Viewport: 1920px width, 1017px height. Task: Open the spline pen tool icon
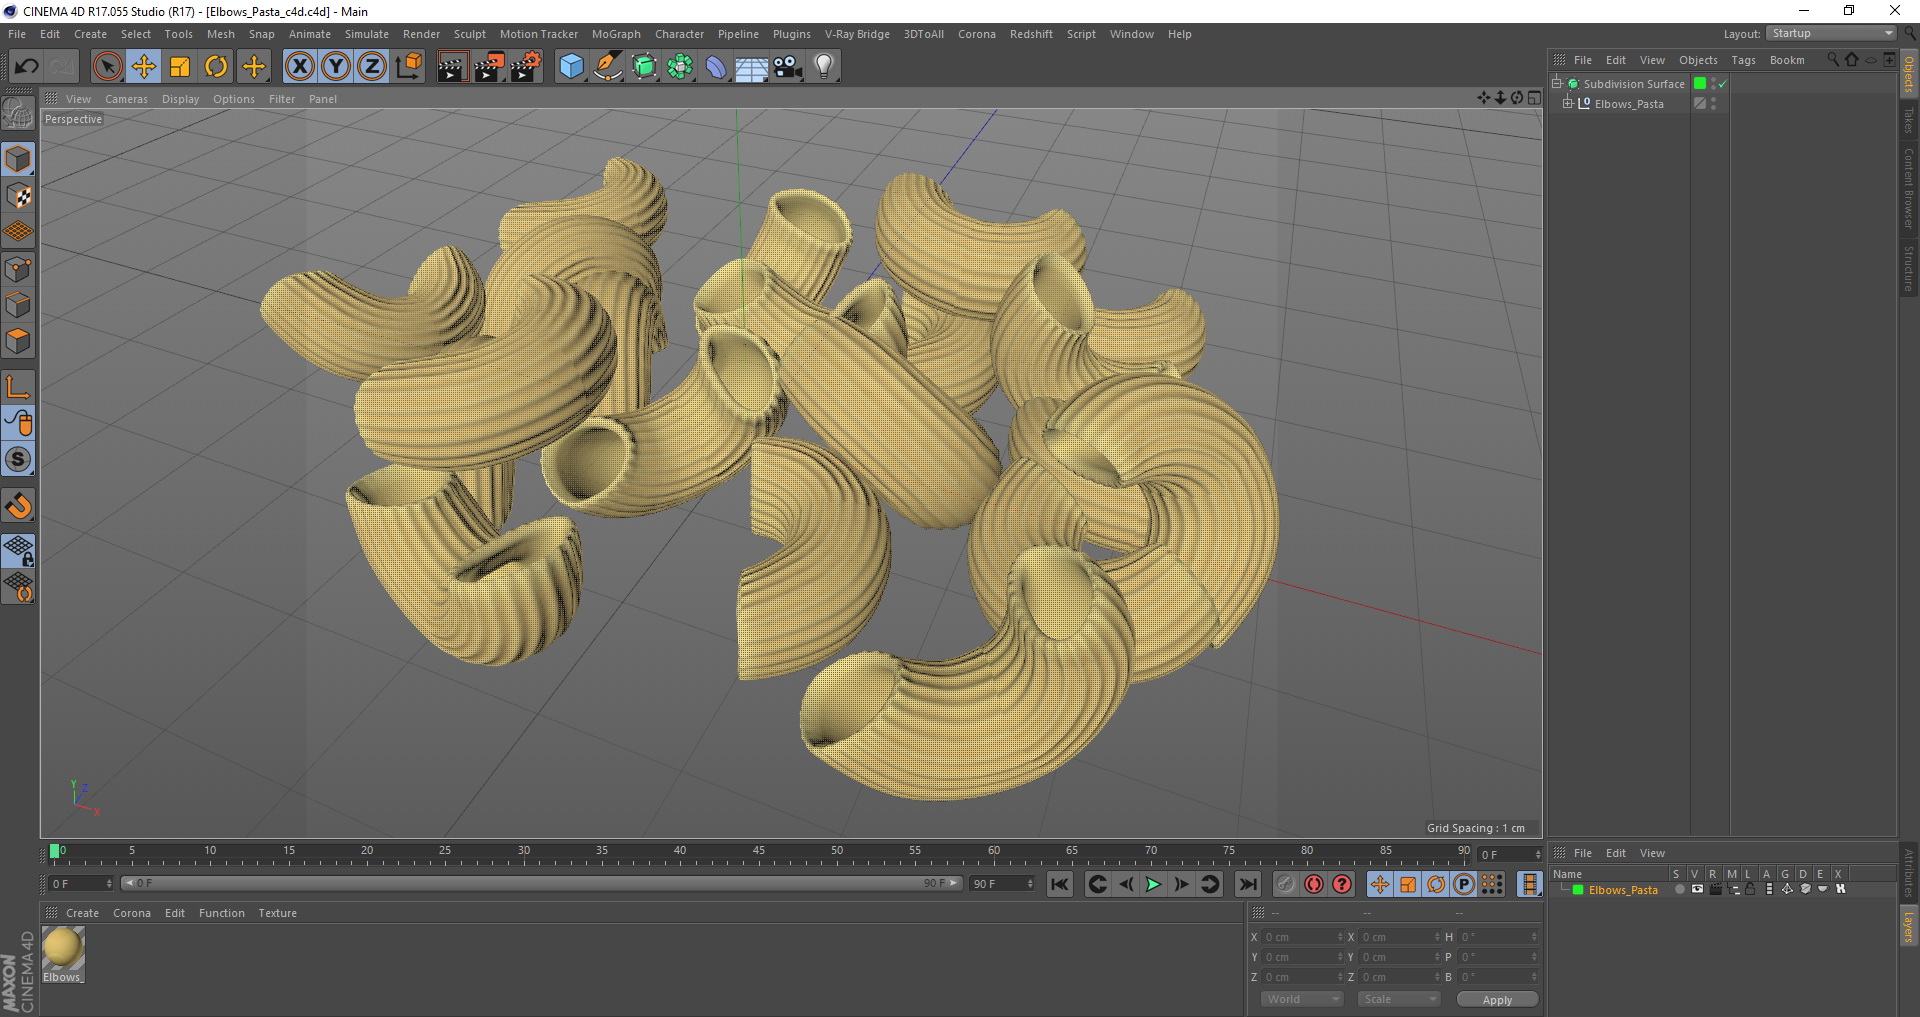(x=608, y=67)
